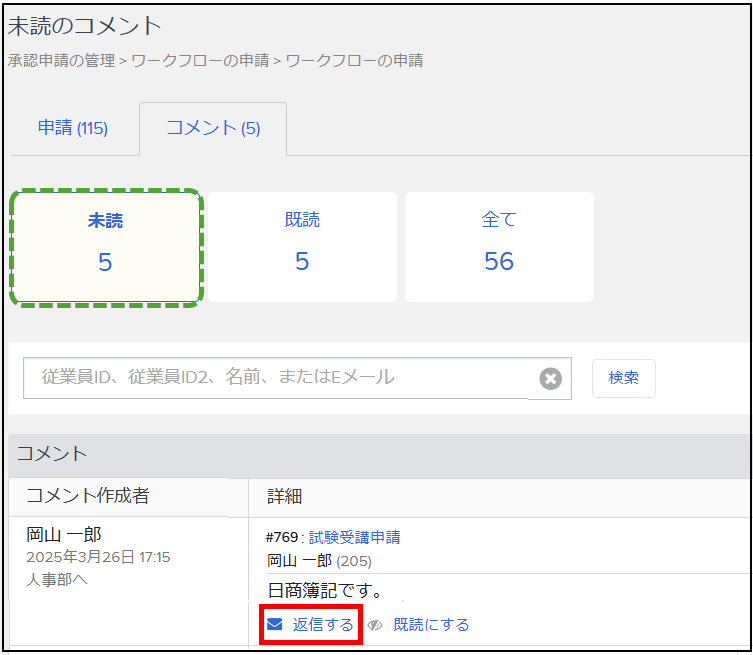
Task: Mark the comment as read via 既読にする
Action: (x=431, y=625)
